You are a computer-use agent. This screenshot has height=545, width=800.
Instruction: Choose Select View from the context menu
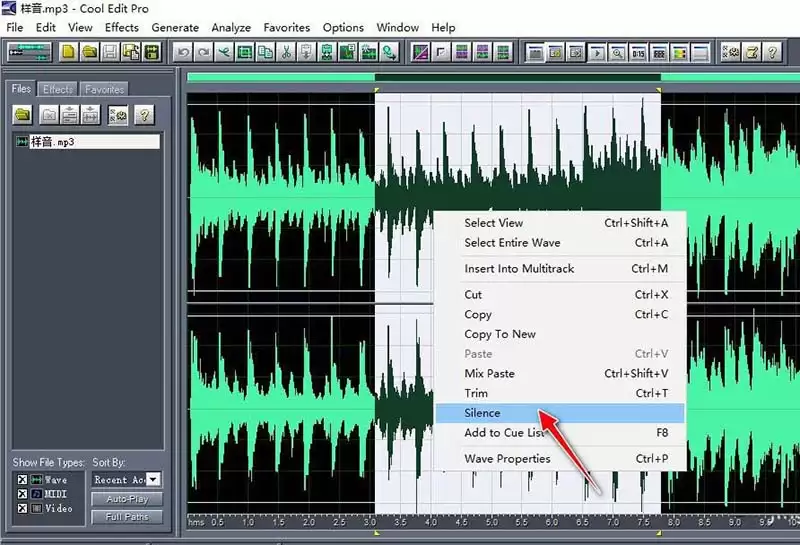coord(559,223)
